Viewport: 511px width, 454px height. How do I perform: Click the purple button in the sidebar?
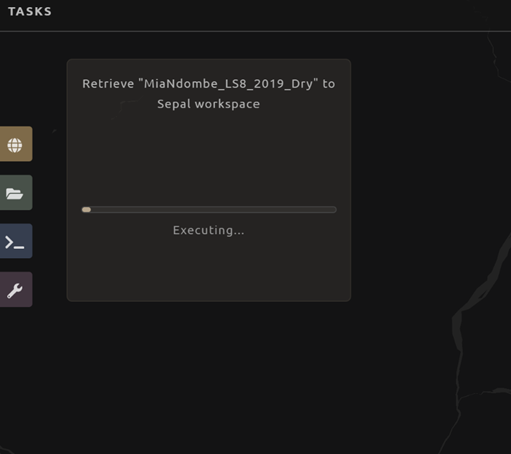(x=15, y=289)
